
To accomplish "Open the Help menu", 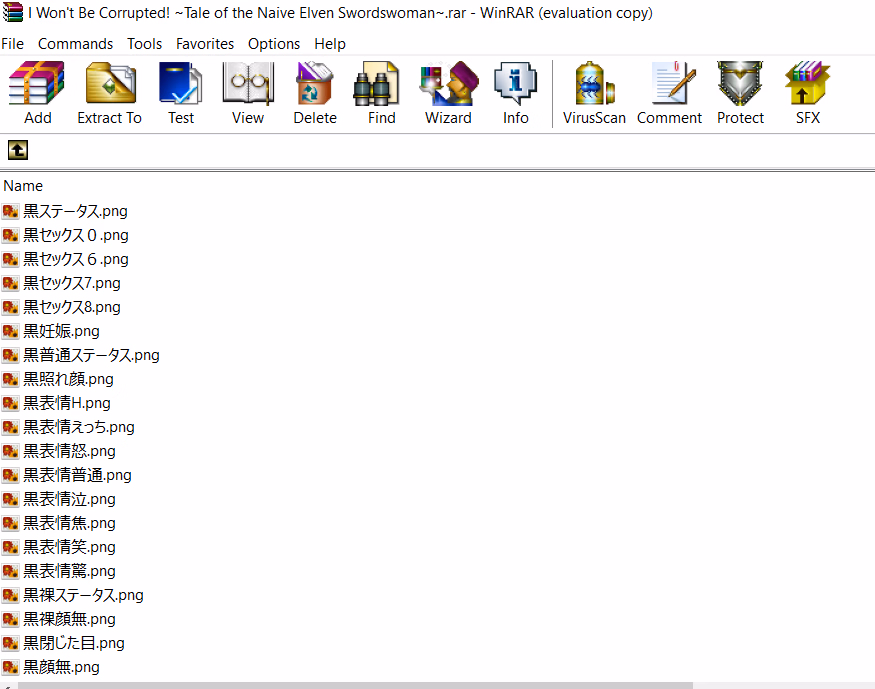I will 330,44.
